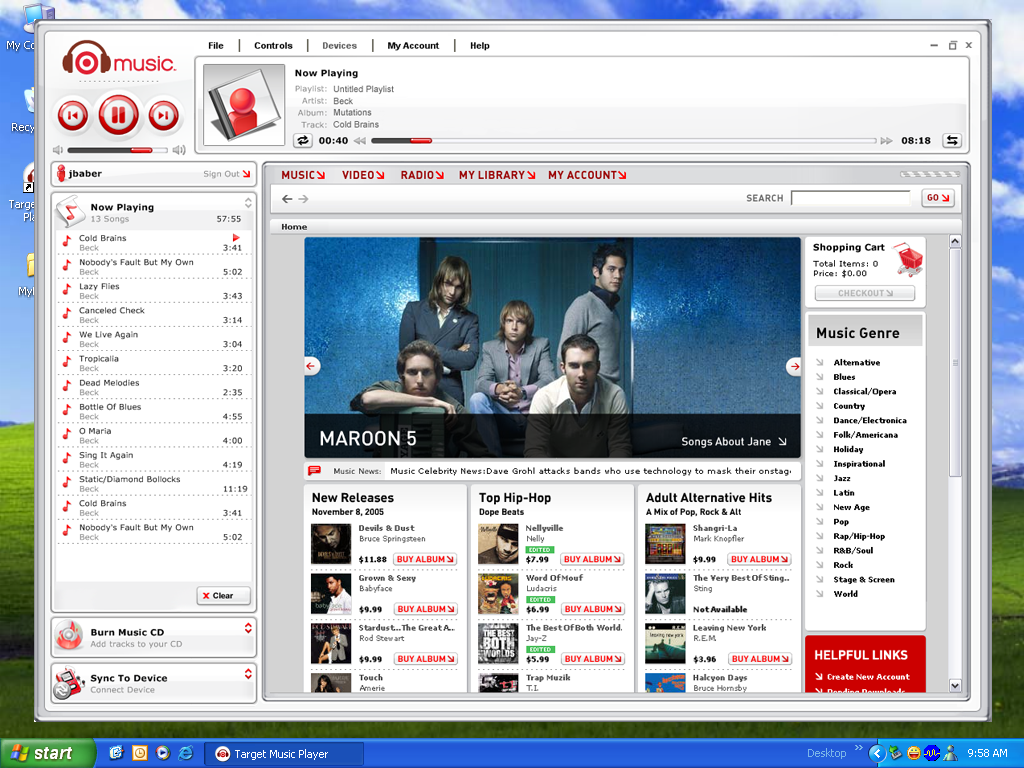The width and height of the screenshot is (1024, 768).
Task: Open the RADIO dropdown tab
Action: [x=422, y=175]
